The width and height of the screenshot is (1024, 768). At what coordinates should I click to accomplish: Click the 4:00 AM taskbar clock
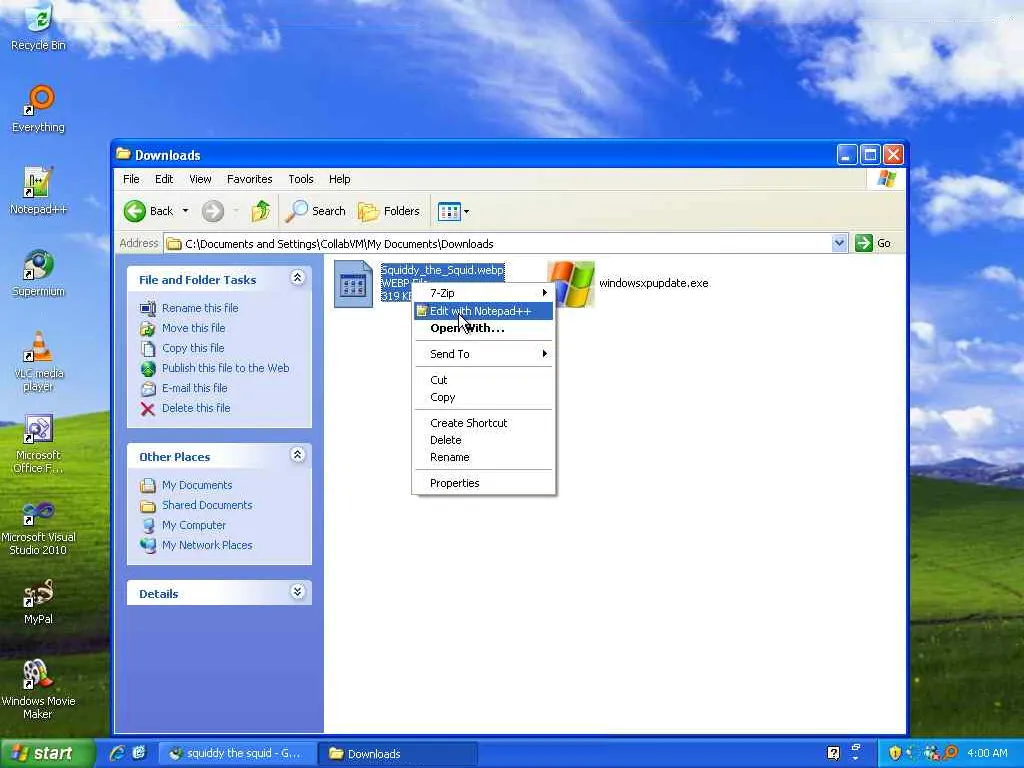tap(987, 753)
